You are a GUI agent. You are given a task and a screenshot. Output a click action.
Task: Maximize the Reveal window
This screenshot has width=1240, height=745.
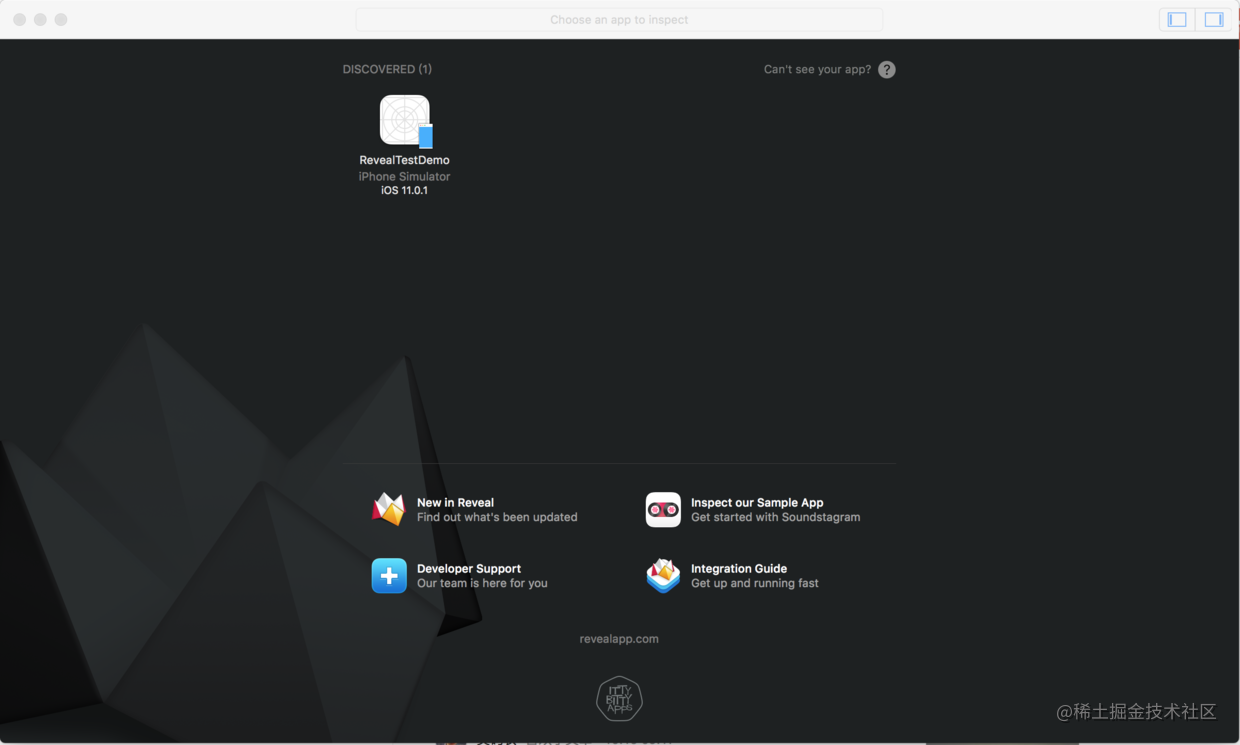coord(61,19)
